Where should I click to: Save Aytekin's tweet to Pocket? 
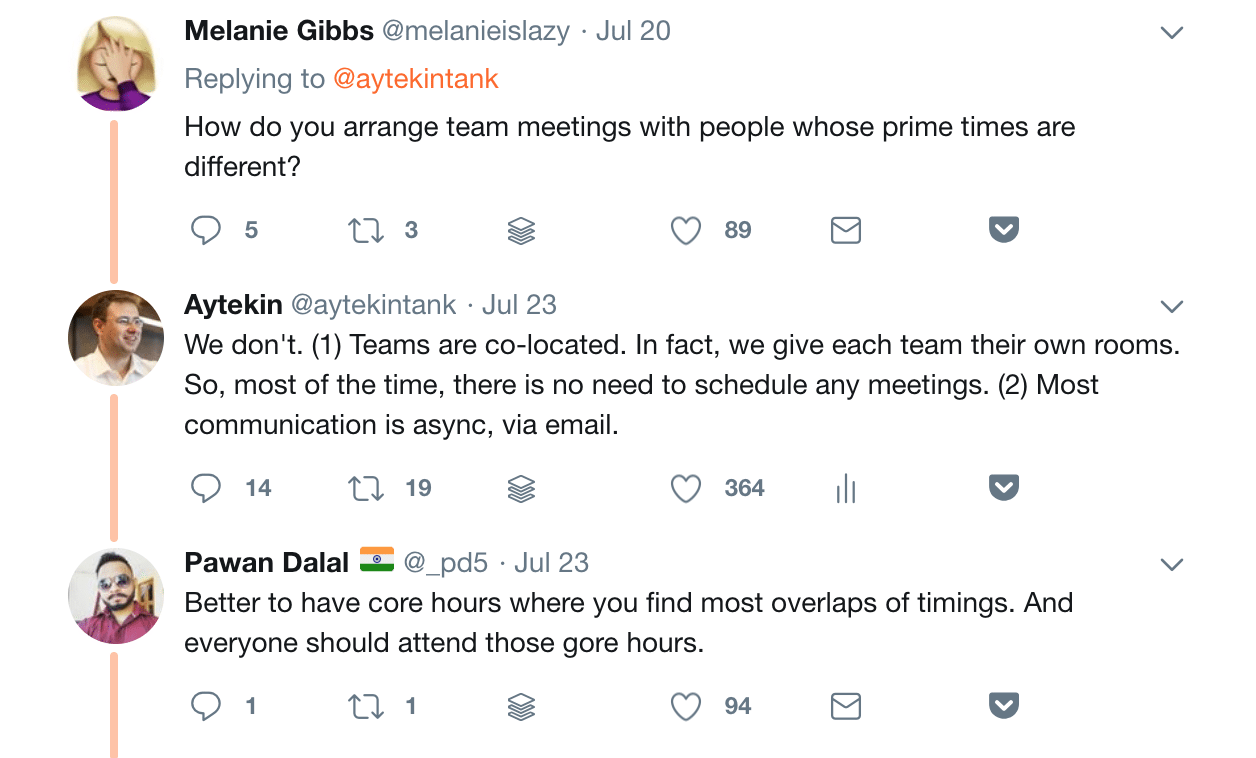tap(1003, 489)
